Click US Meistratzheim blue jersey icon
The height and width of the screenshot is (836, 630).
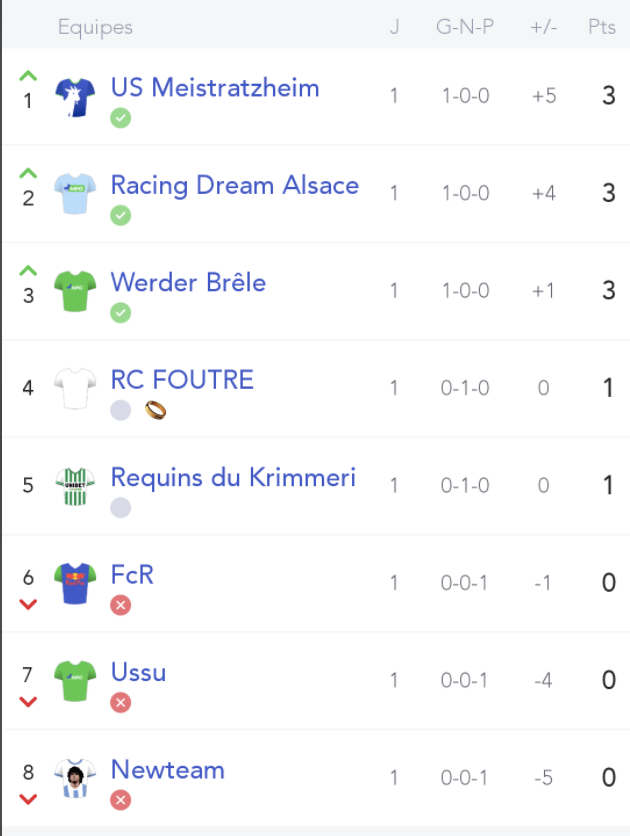(75, 97)
